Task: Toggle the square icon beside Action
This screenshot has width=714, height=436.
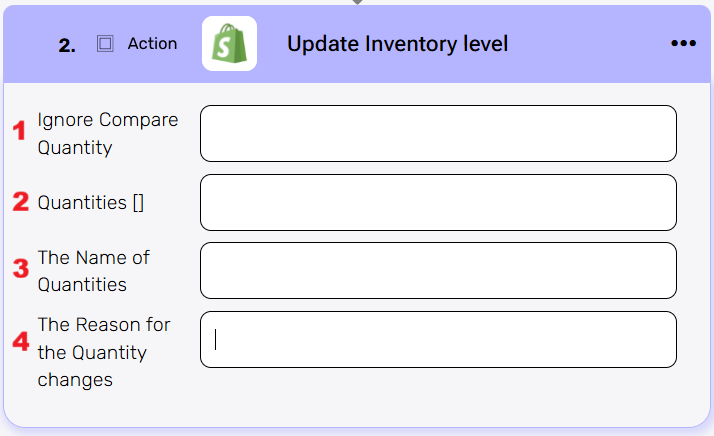Action: 105,44
